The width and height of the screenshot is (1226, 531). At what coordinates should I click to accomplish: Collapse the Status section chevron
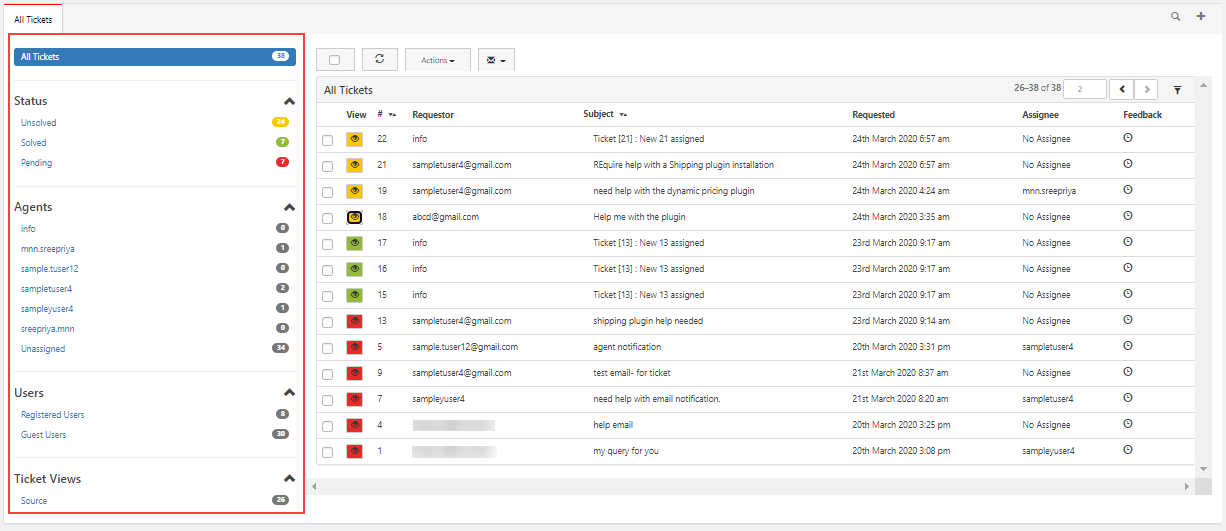point(289,101)
